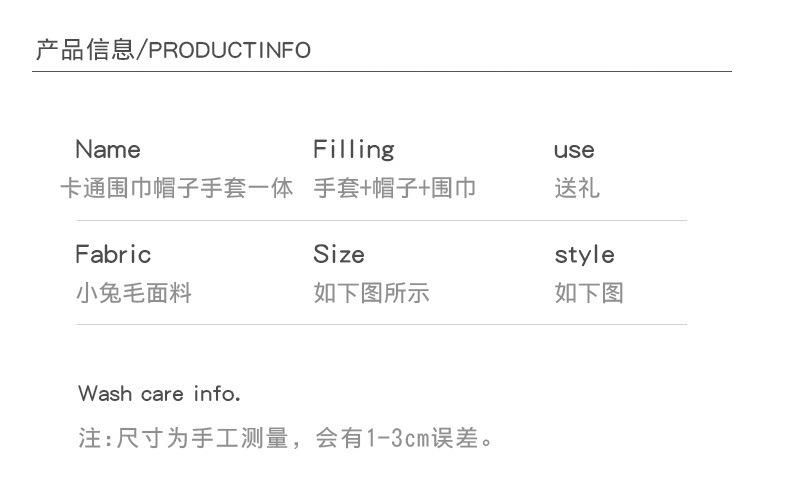
Task: Click the Wash care info. label
Action: [159, 394]
